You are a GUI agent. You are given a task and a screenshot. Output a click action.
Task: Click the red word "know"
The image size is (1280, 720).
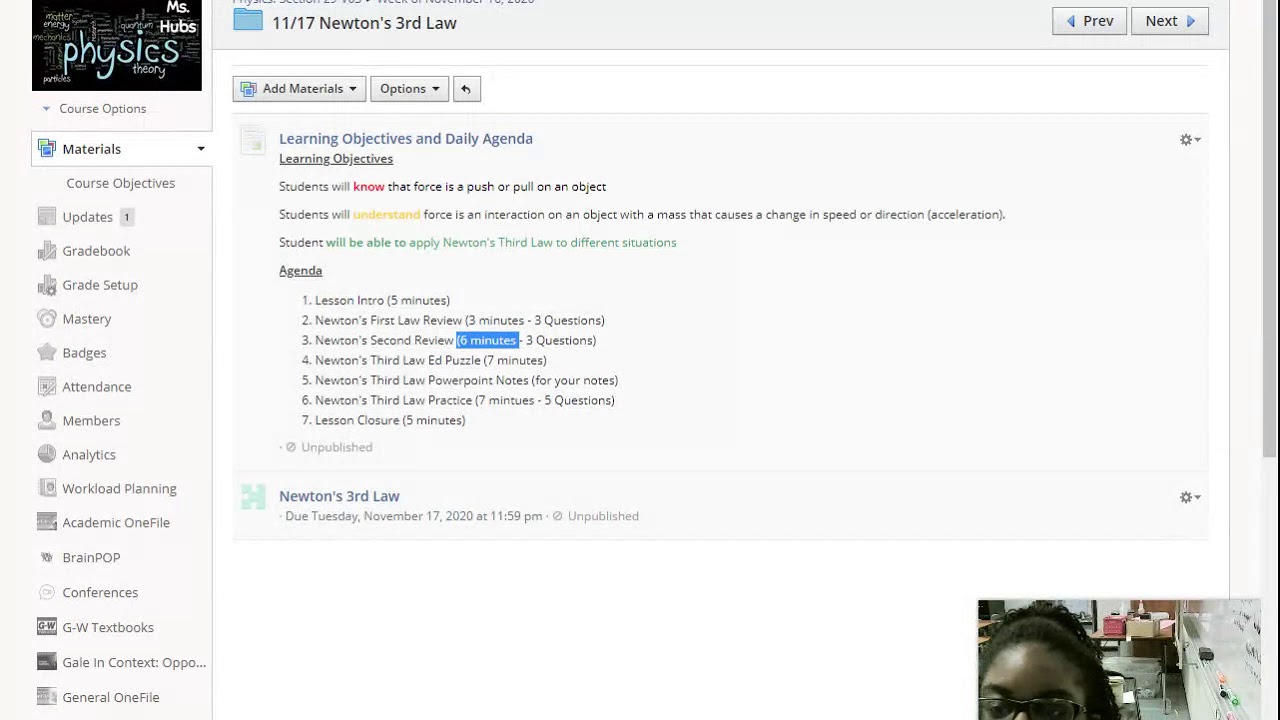click(x=369, y=187)
